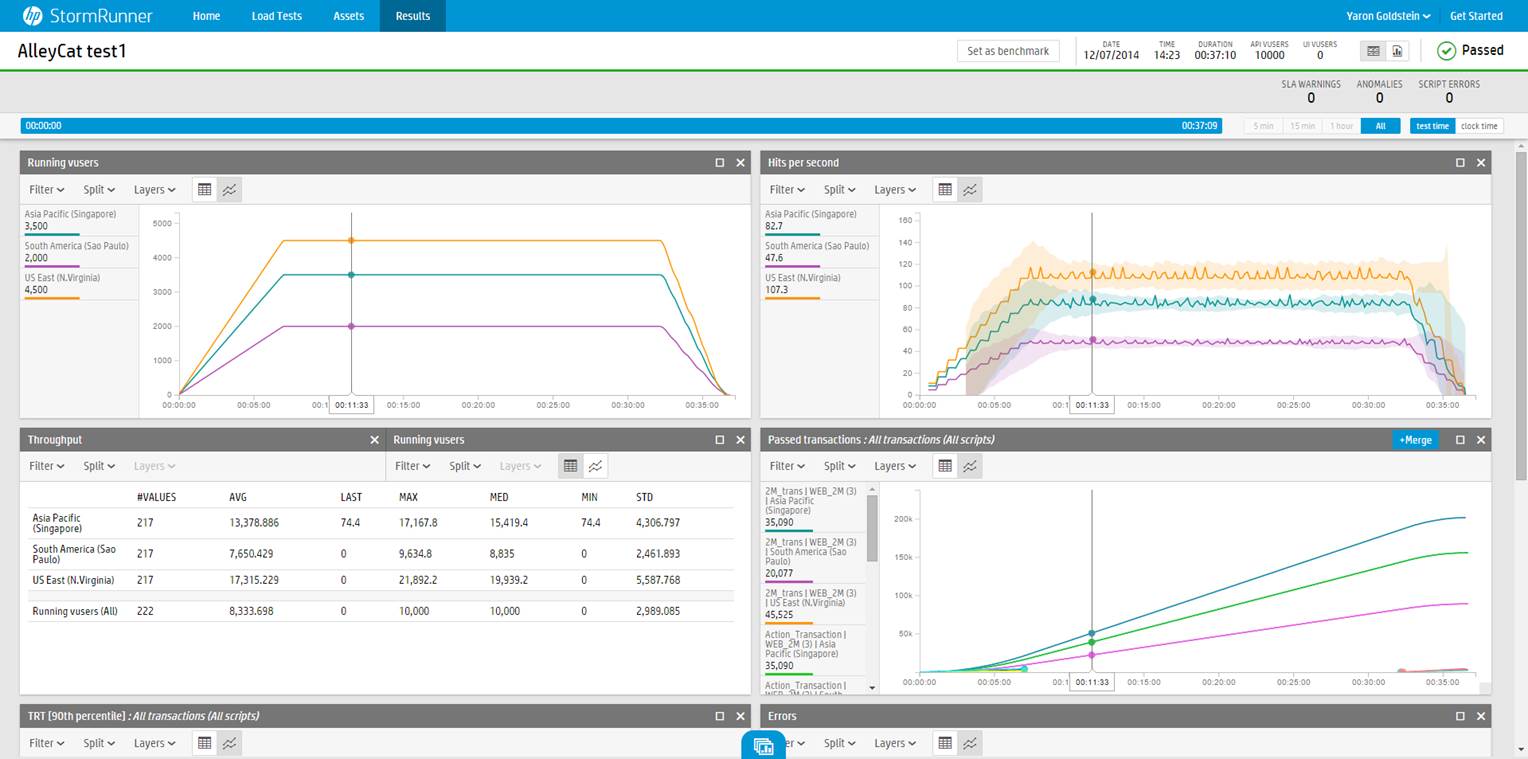1528x759 pixels.
Task: Switch Running vusers panel to table view
Action: pyautogui.click(x=205, y=189)
